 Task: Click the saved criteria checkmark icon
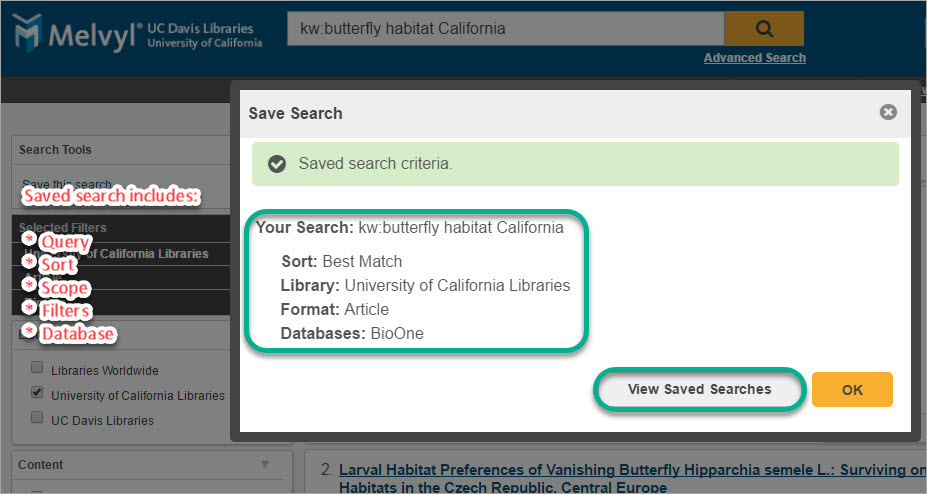pyautogui.click(x=277, y=164)
